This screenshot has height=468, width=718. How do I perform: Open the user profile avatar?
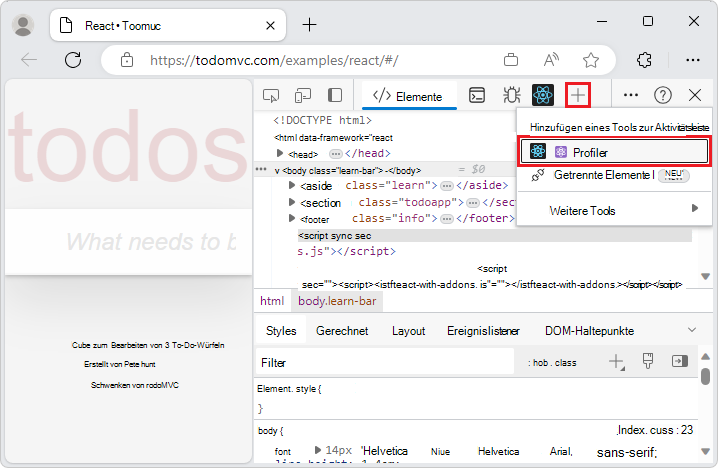(x=23, y=25)
